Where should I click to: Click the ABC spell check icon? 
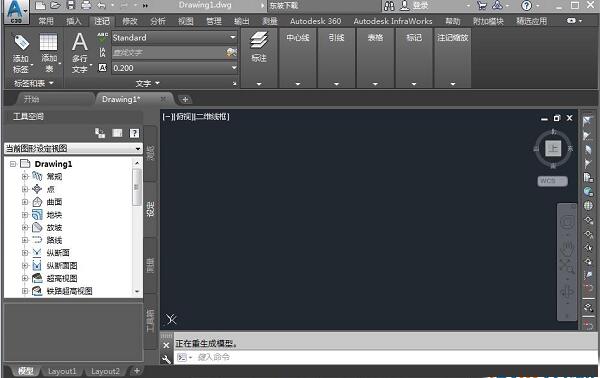point(102,37)
